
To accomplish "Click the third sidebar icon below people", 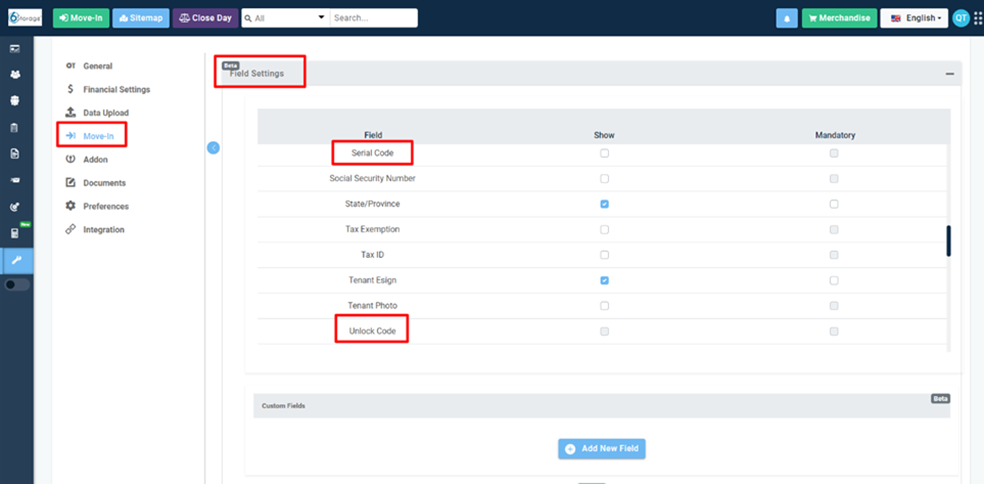I will tap(15, 101).
